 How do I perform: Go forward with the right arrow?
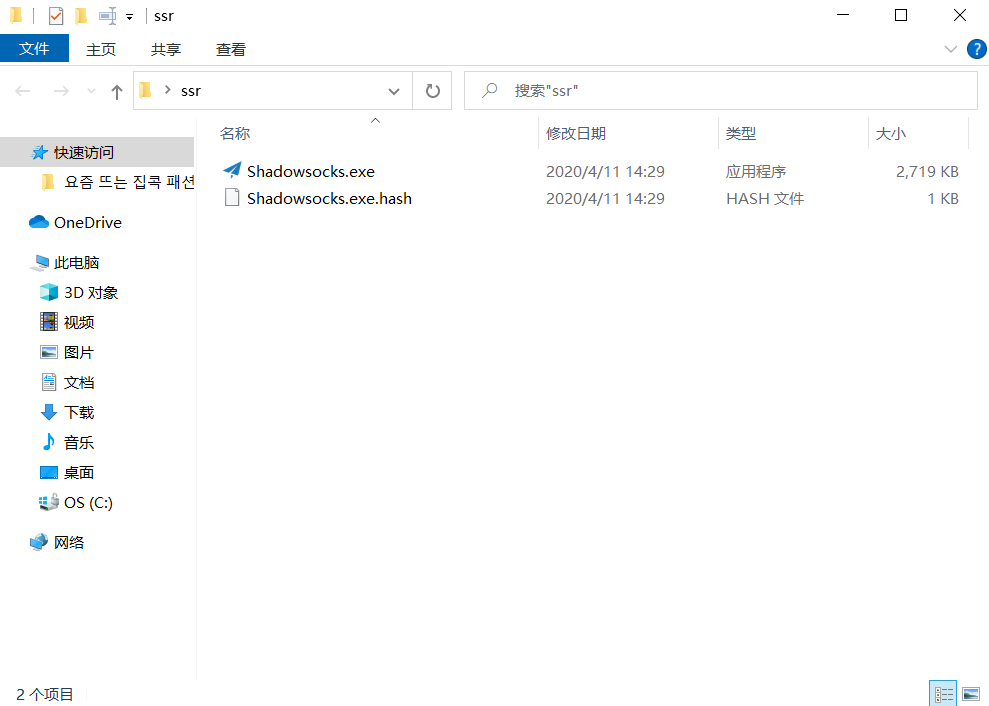tap(61, 91)
